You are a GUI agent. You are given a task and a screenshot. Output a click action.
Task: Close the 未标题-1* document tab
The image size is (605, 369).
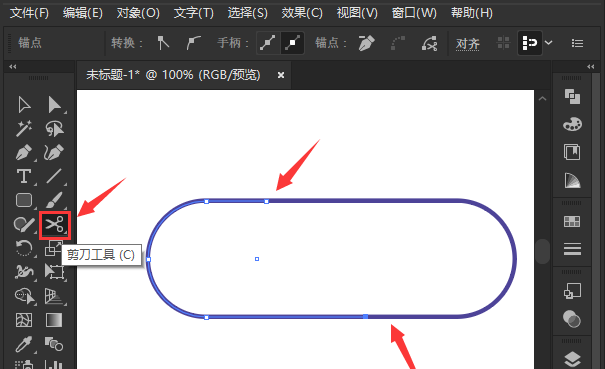(x=281, y=75)
